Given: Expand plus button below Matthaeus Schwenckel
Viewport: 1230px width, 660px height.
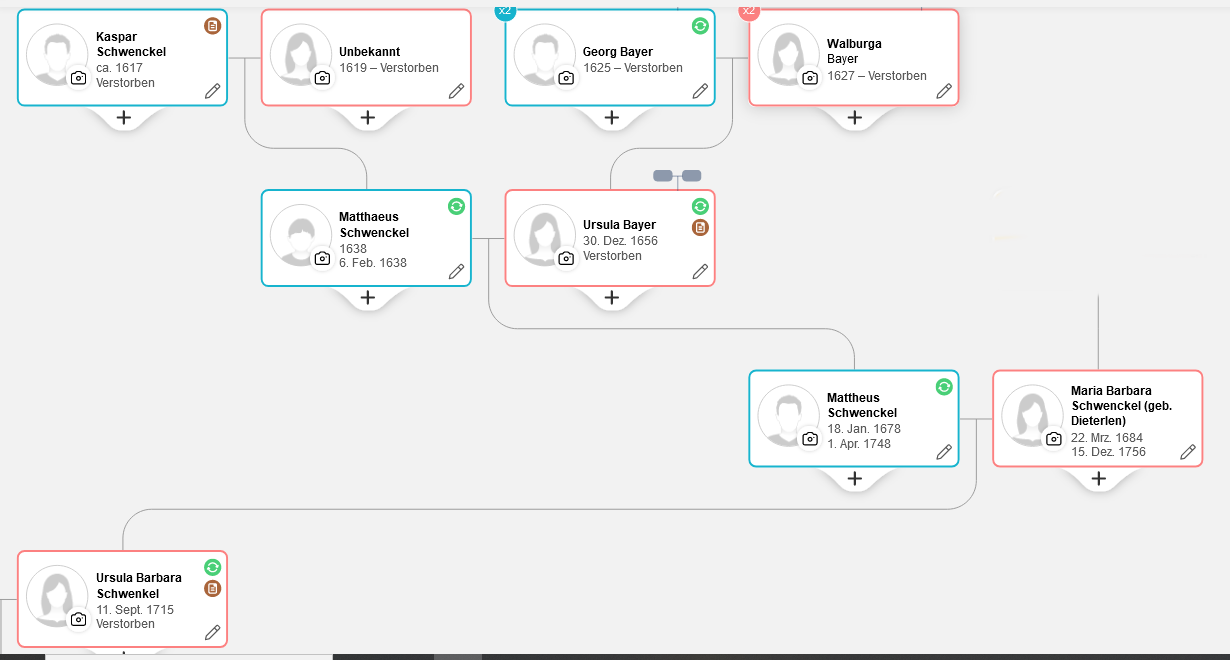Looking at the screenshot, I should [x=367, y=298].
